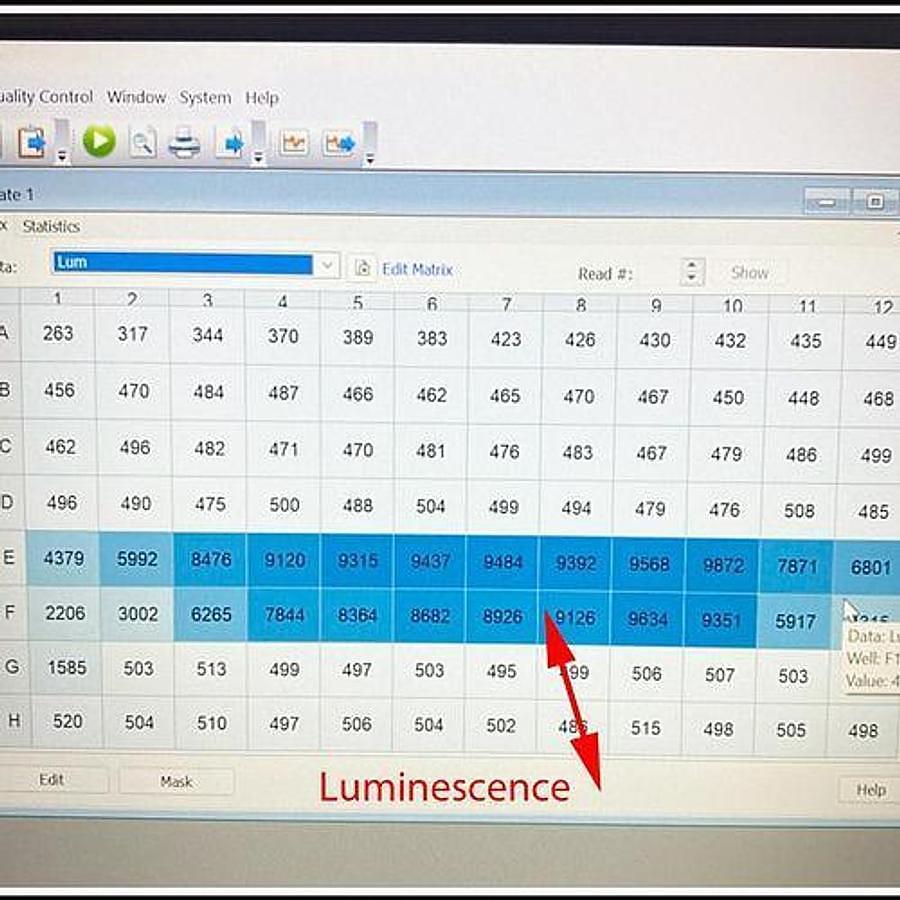Click the icon left of Edit Matrix
Image resolution: width=900 pixels, height=900 pixels.
coord(362,268)
